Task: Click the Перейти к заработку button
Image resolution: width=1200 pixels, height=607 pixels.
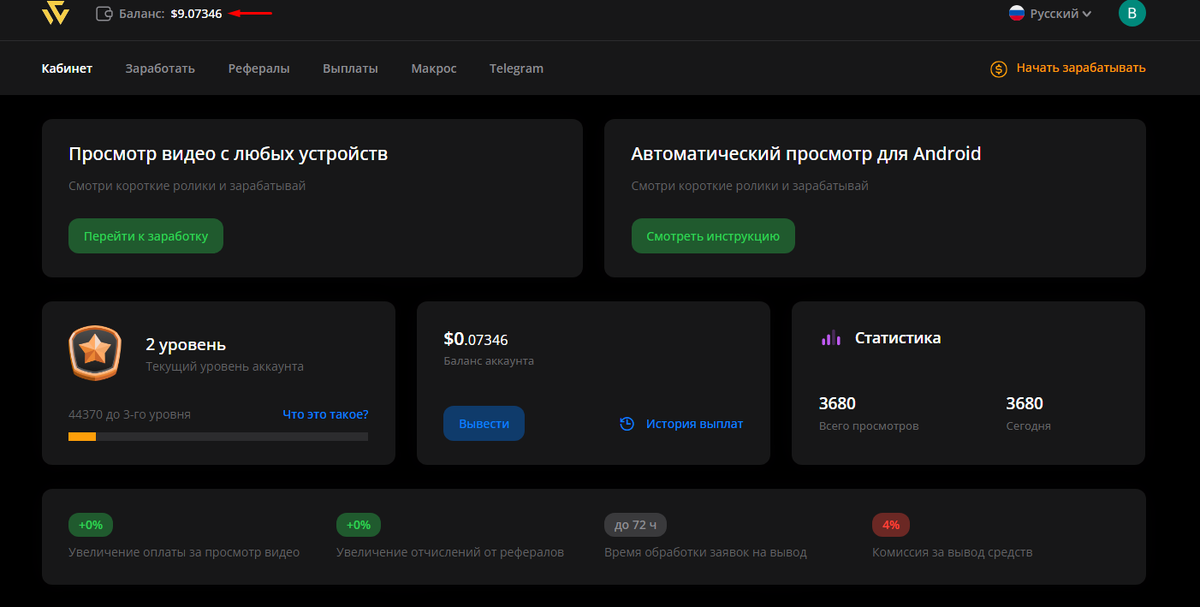Action: pos(146,236)
